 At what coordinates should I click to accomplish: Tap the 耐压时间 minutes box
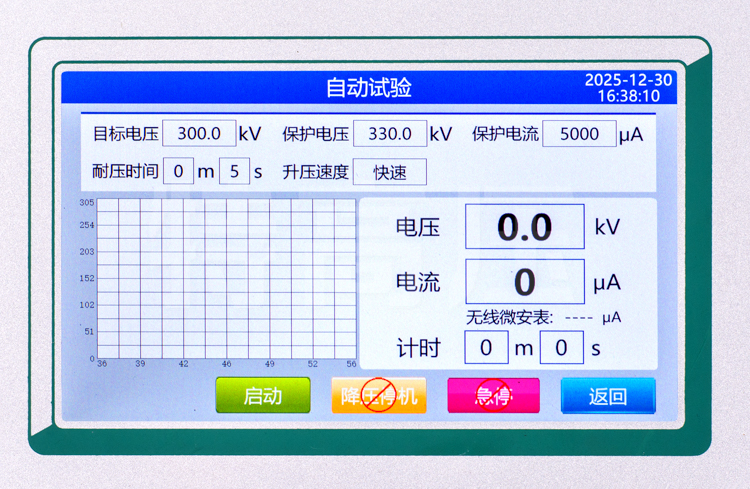[x=178, y=171]
